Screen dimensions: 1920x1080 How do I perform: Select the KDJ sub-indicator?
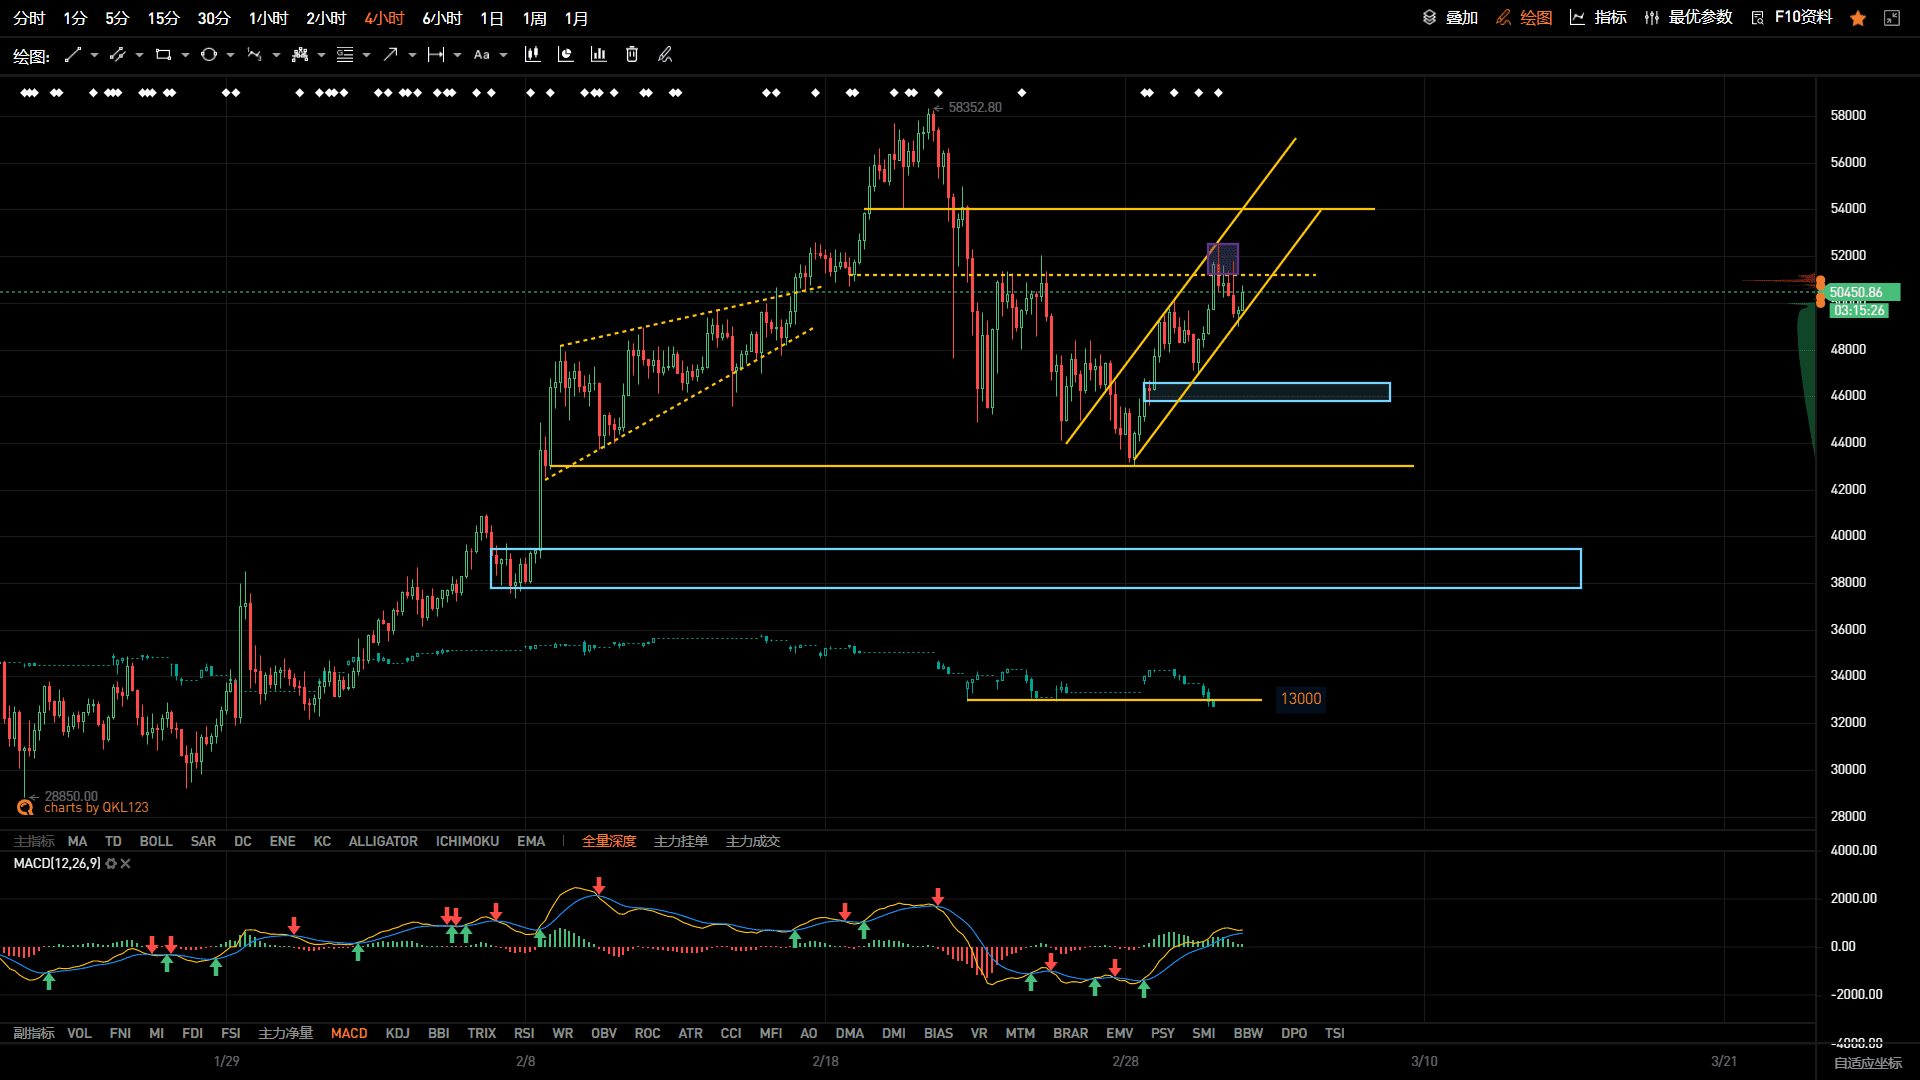click(x=397, y=1033)
